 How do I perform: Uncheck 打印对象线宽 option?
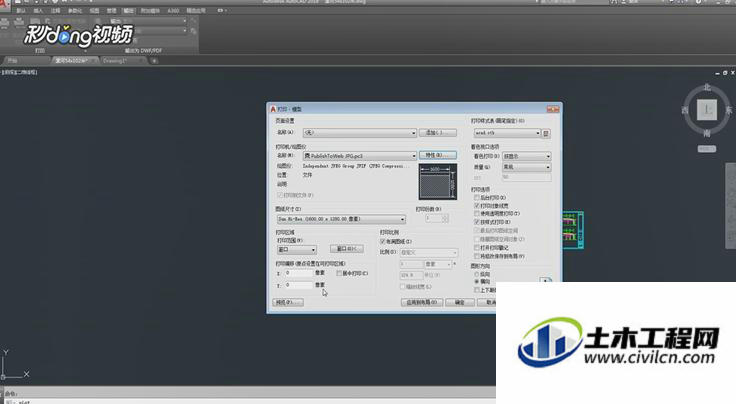coord(477,206)
